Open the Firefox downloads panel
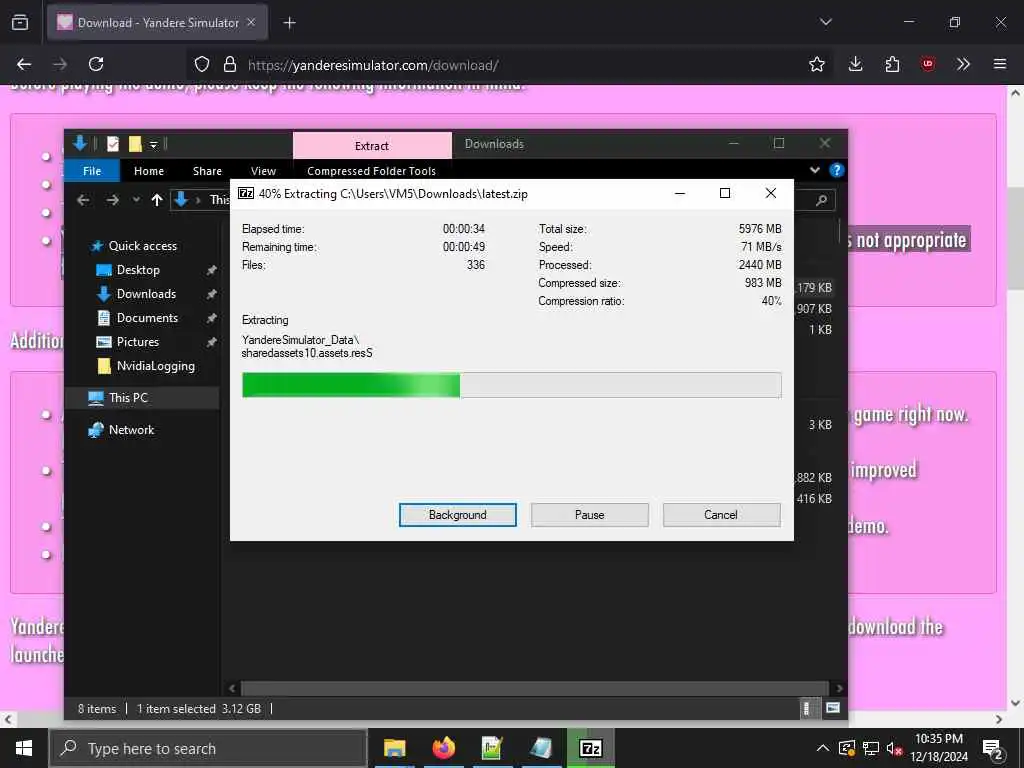 tap(855, 64)
